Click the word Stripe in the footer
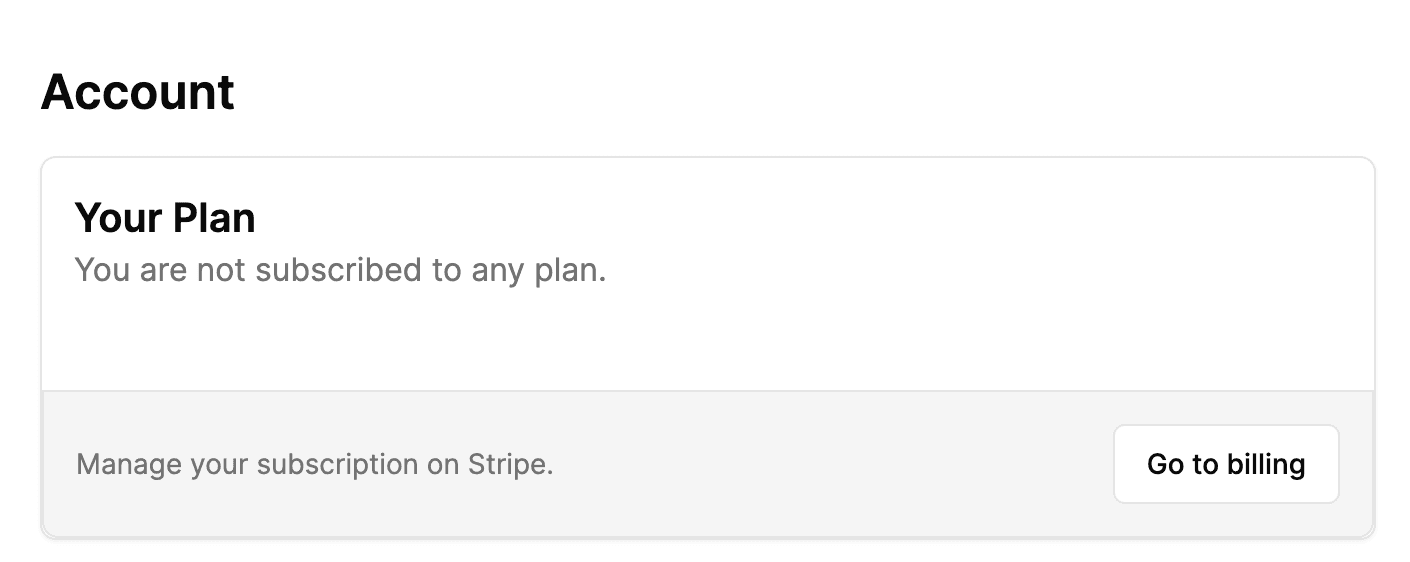1410x562 pixels. (510, 465)
